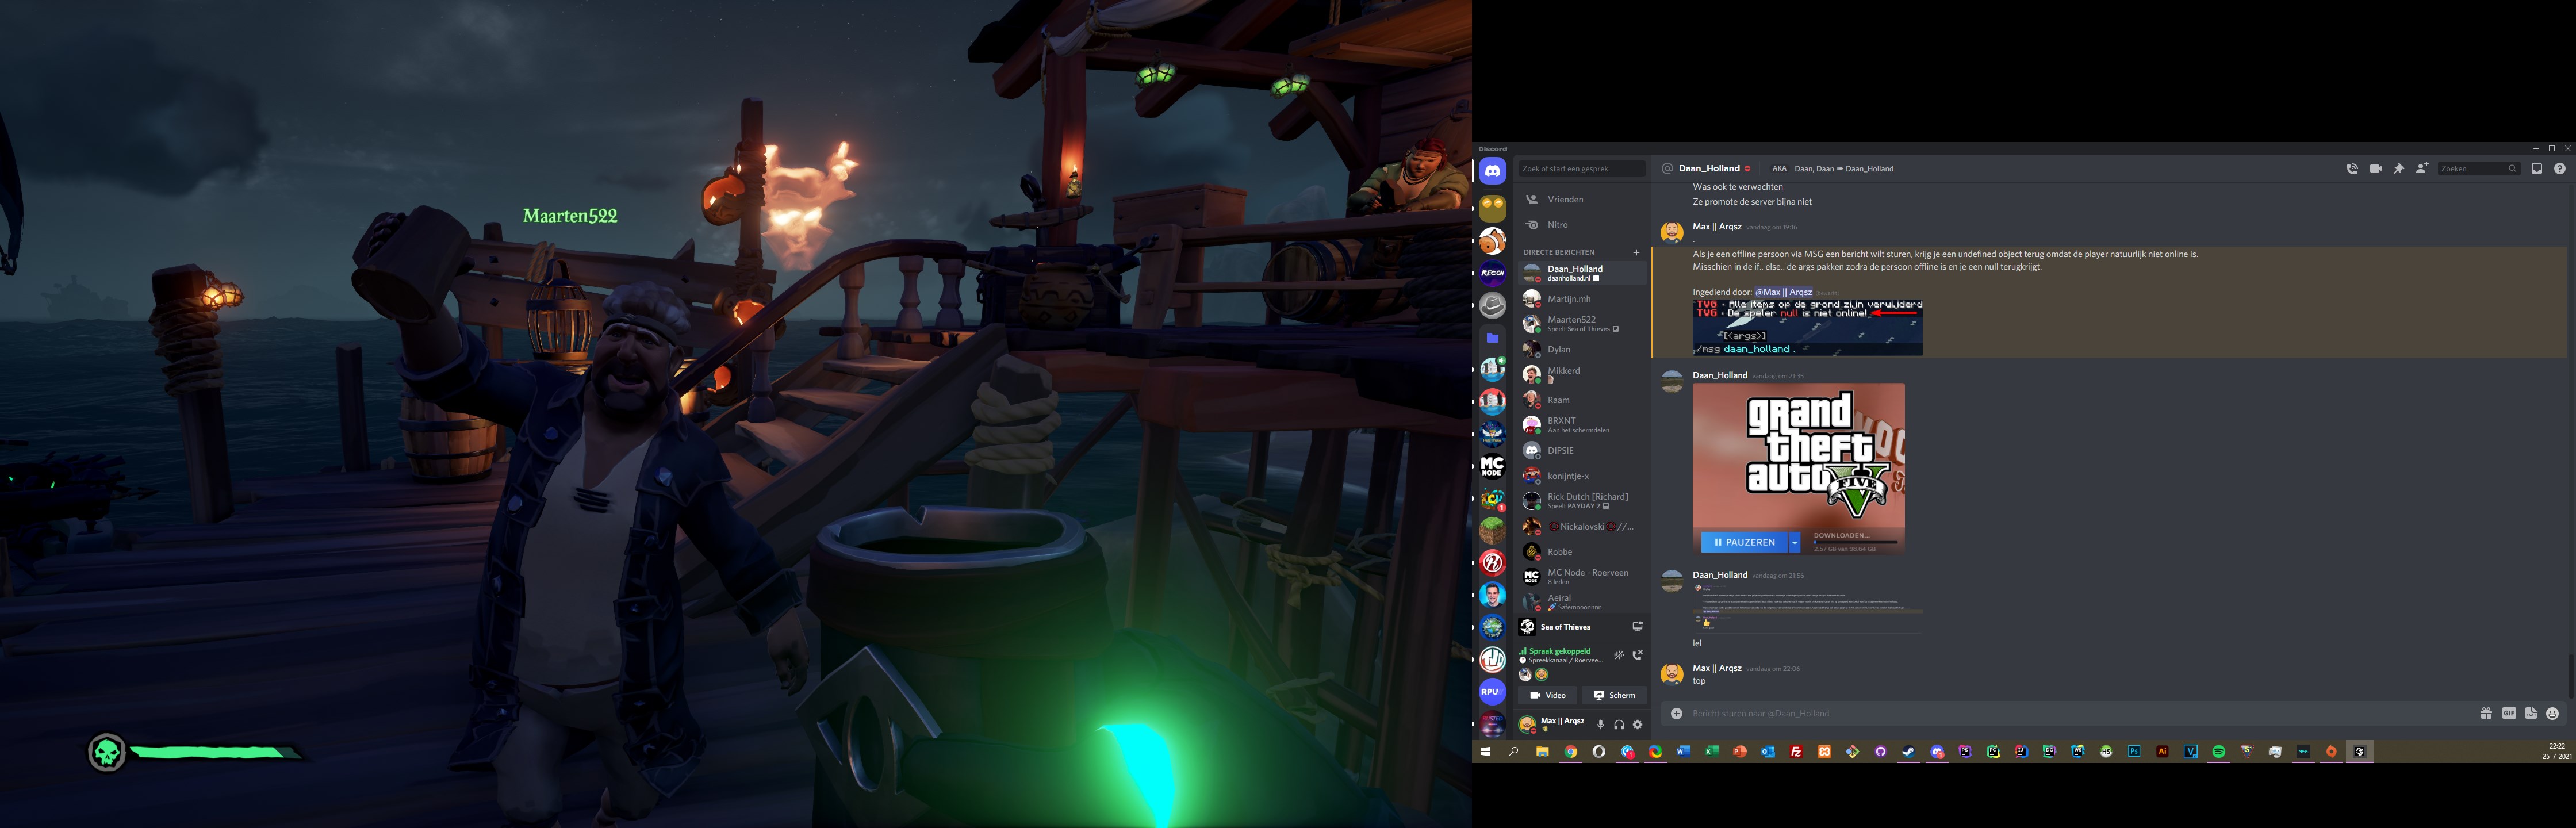Open the emoji picker
Image resolution: width=2576 pixels, height=828 pixels.
[x=2552, y=713]
